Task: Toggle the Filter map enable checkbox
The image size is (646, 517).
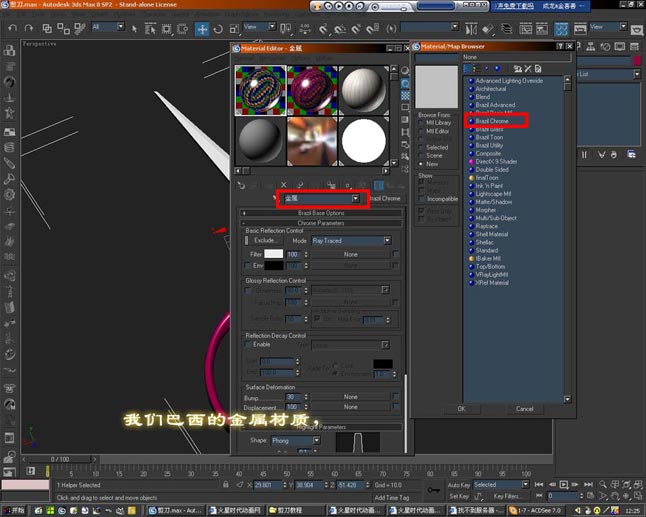Action: click(x=396, y=254)
